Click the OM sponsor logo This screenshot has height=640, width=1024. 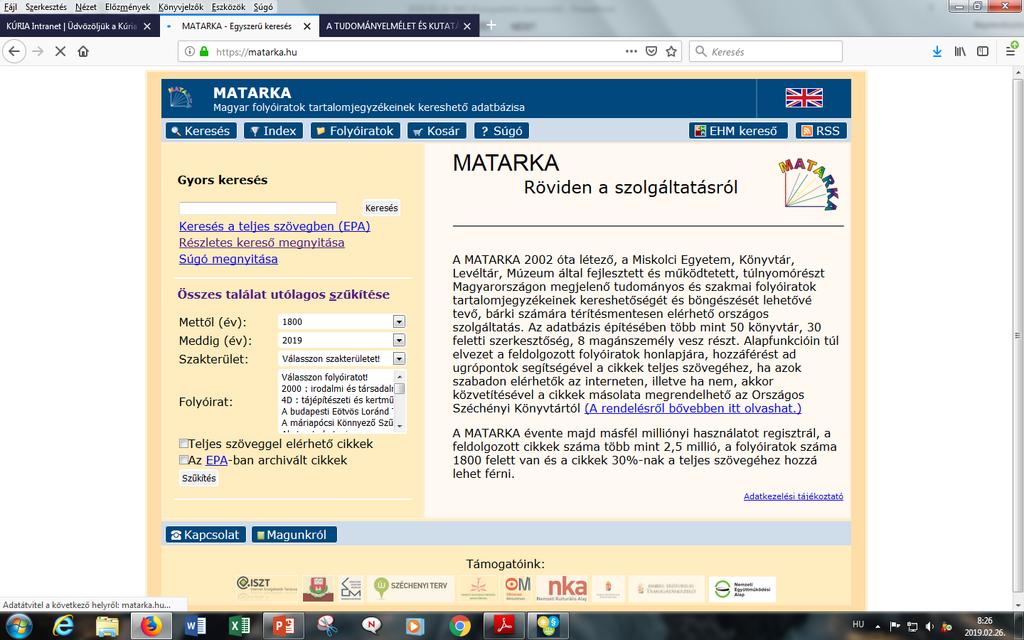[517, 588]
